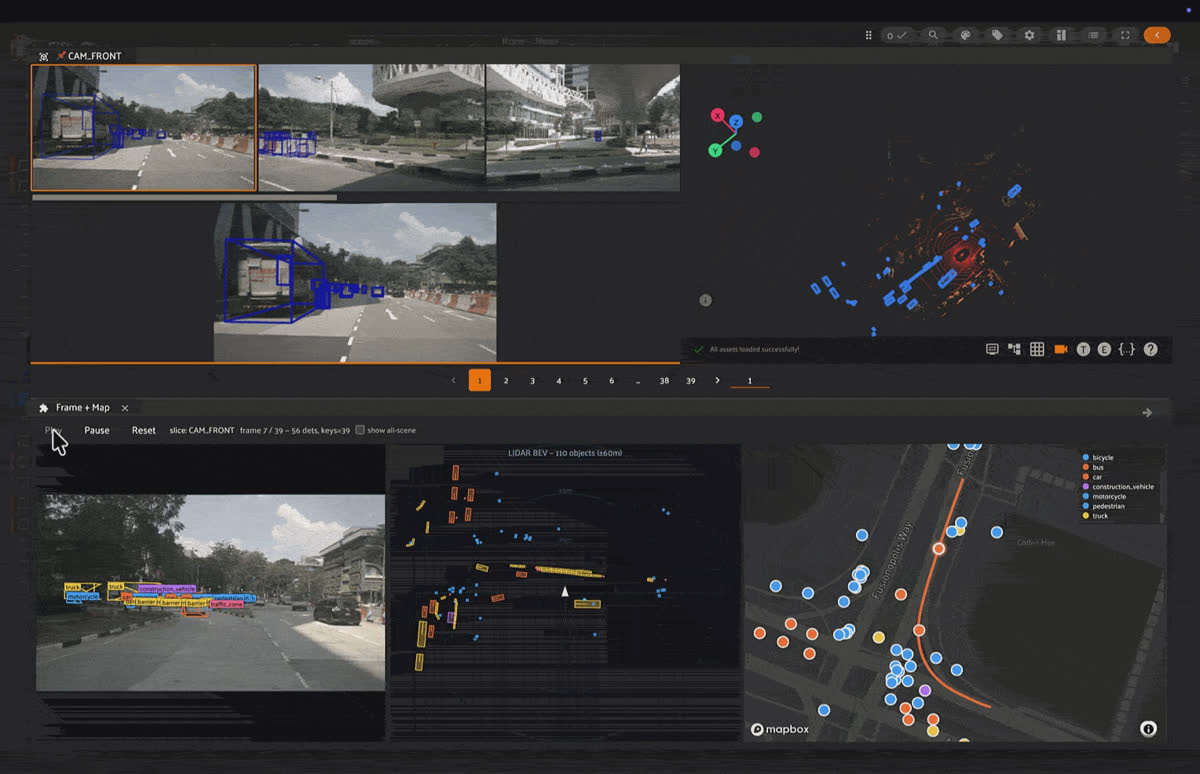
Task: Click Play playback button
Action: coord(53,430)
